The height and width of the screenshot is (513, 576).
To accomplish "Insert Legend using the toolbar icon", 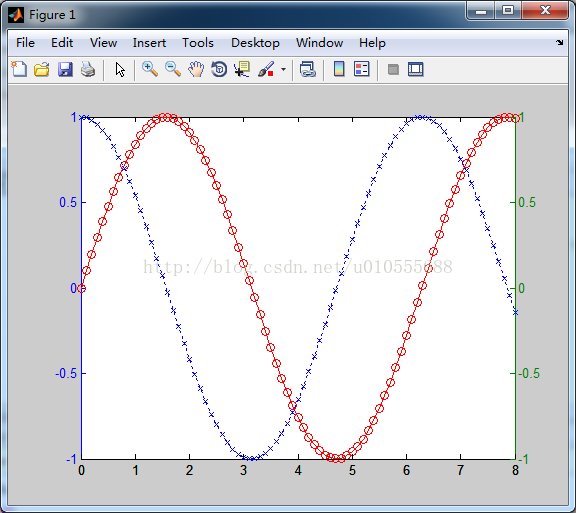I will 361,69.
